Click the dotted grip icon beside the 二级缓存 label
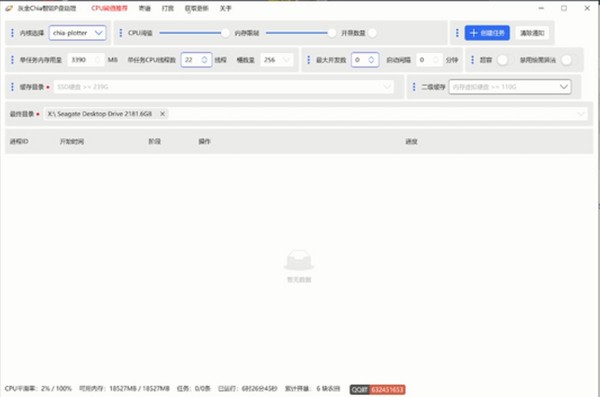600x397 pixels. click(414, 87)
